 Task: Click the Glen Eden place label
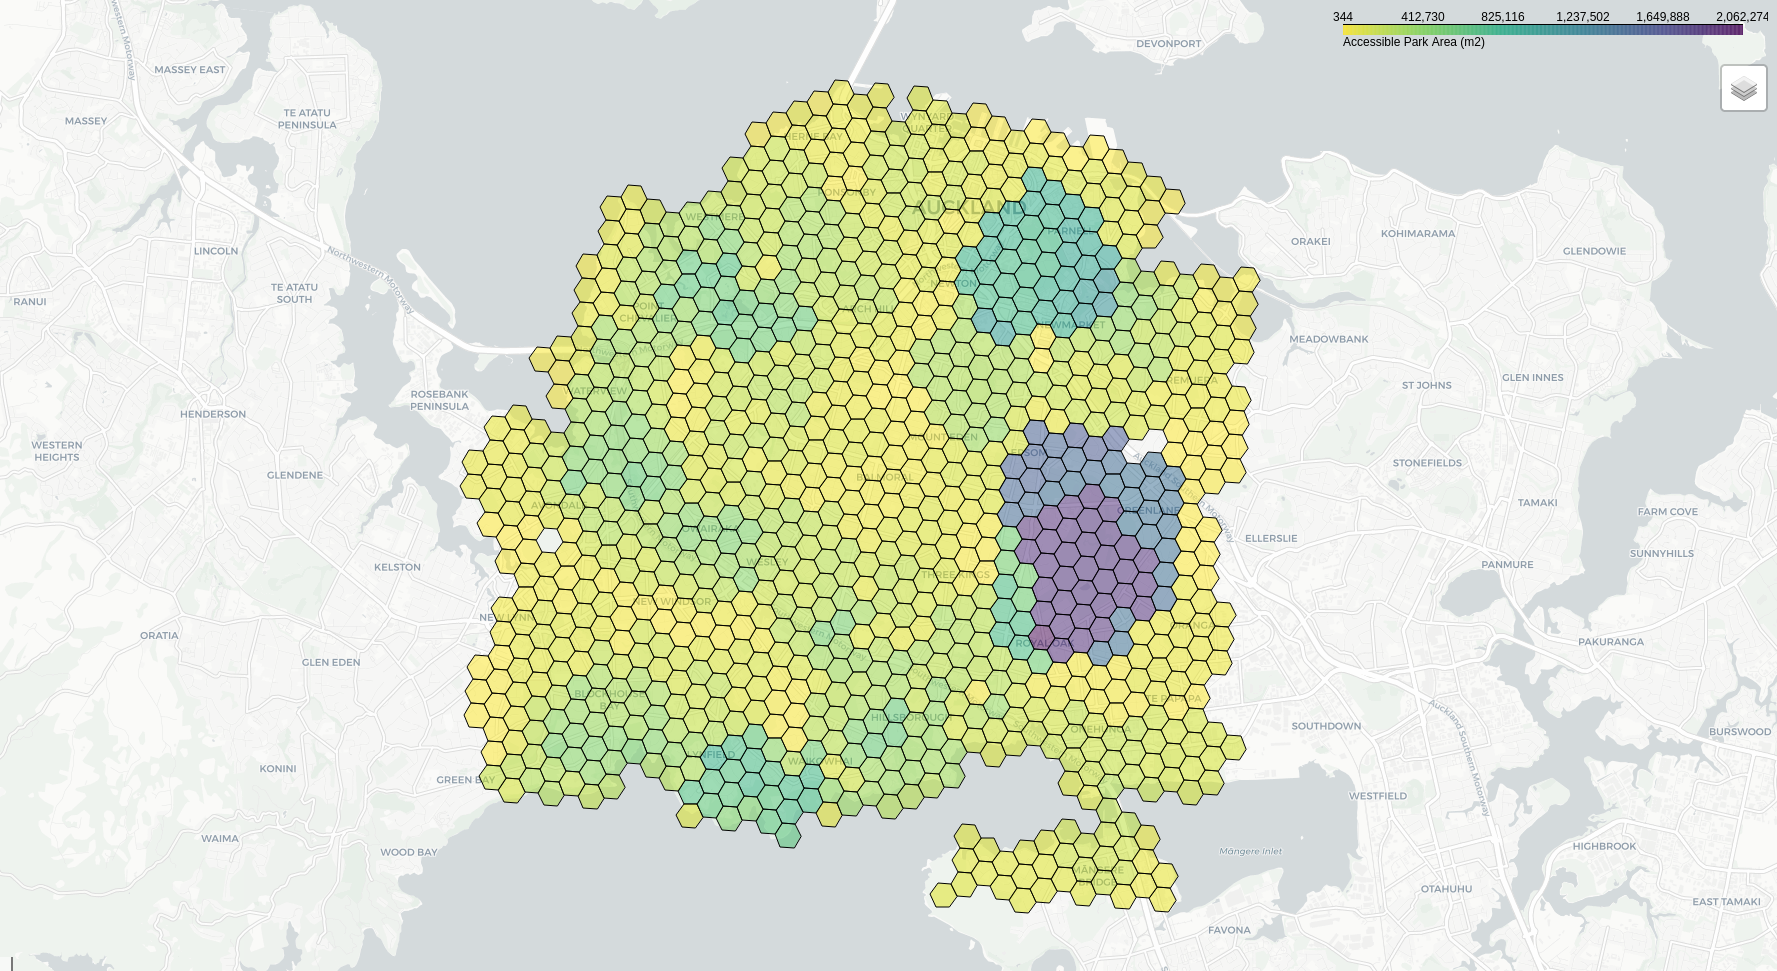click(331, 662)
